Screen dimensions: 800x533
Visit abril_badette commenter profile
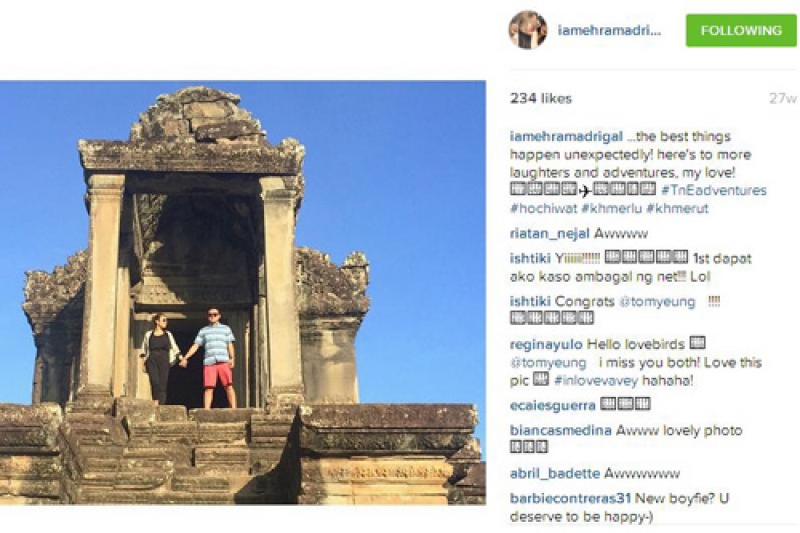click(x=555, y=474)
